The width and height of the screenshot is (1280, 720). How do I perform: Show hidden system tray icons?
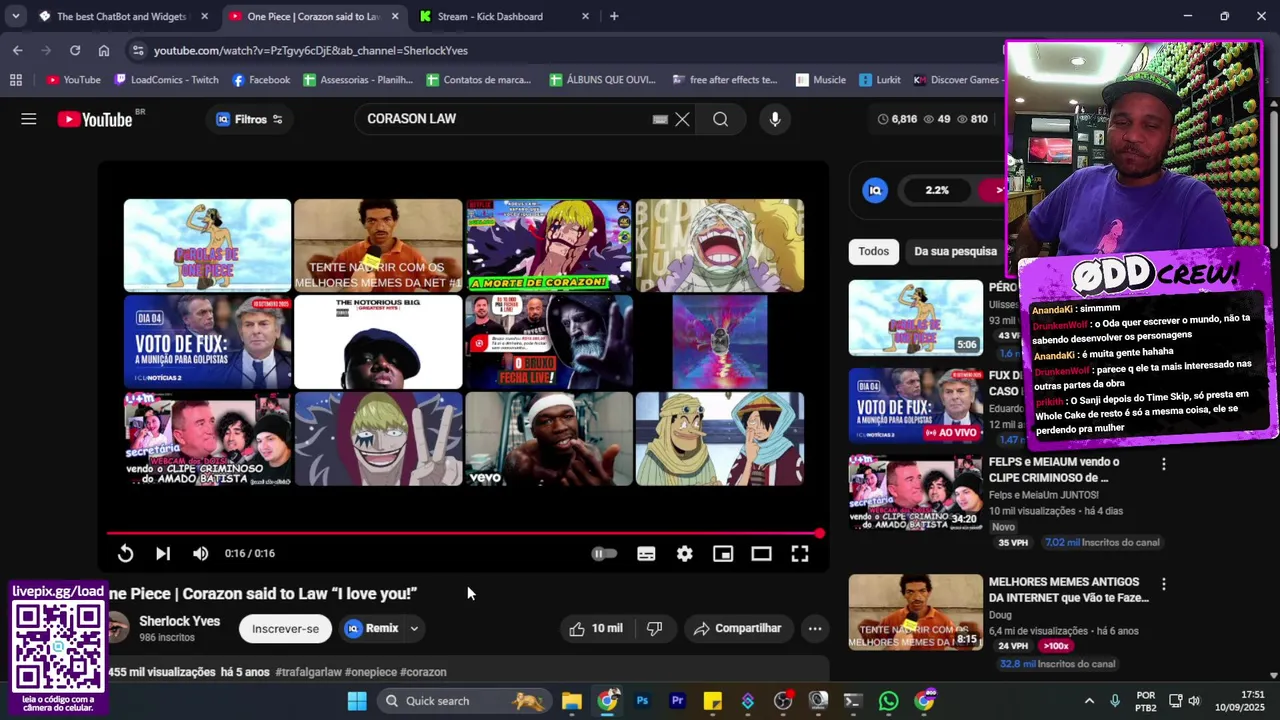pyautogui.click(x=1089, y=701)
